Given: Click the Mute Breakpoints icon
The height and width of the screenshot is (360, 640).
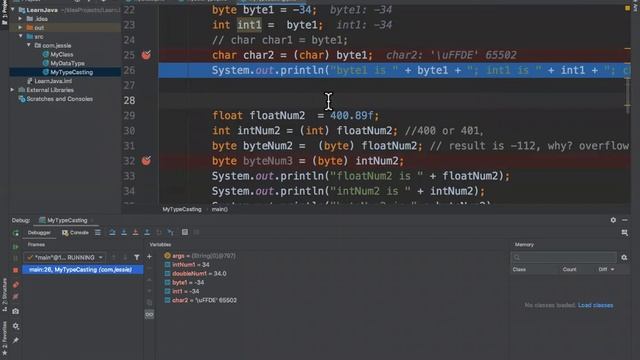Looking at the screenshot, I should click(x=16, y=297).
